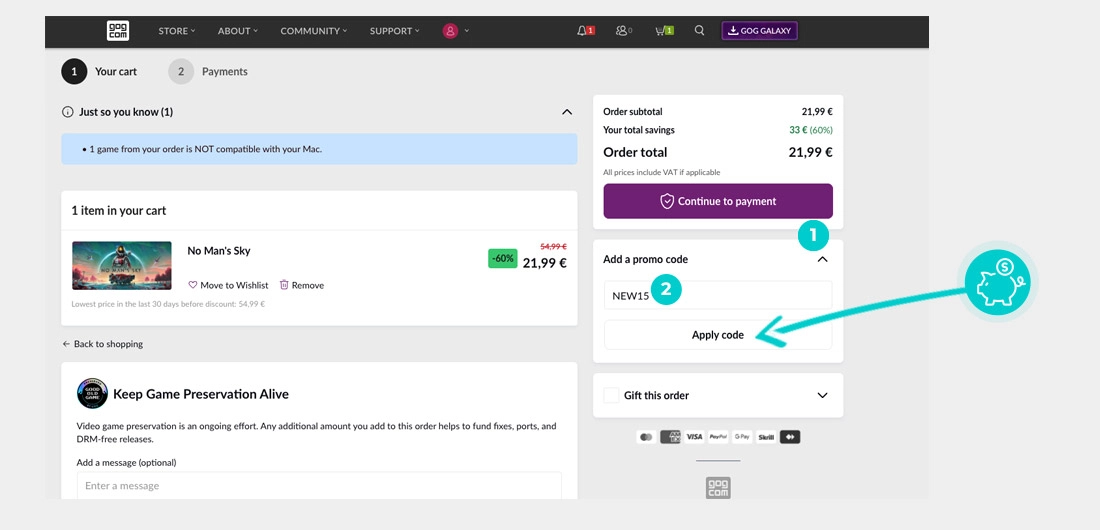Click the Apply code button
Viewport: 1100px width, 530px height.
click(718, 335)
